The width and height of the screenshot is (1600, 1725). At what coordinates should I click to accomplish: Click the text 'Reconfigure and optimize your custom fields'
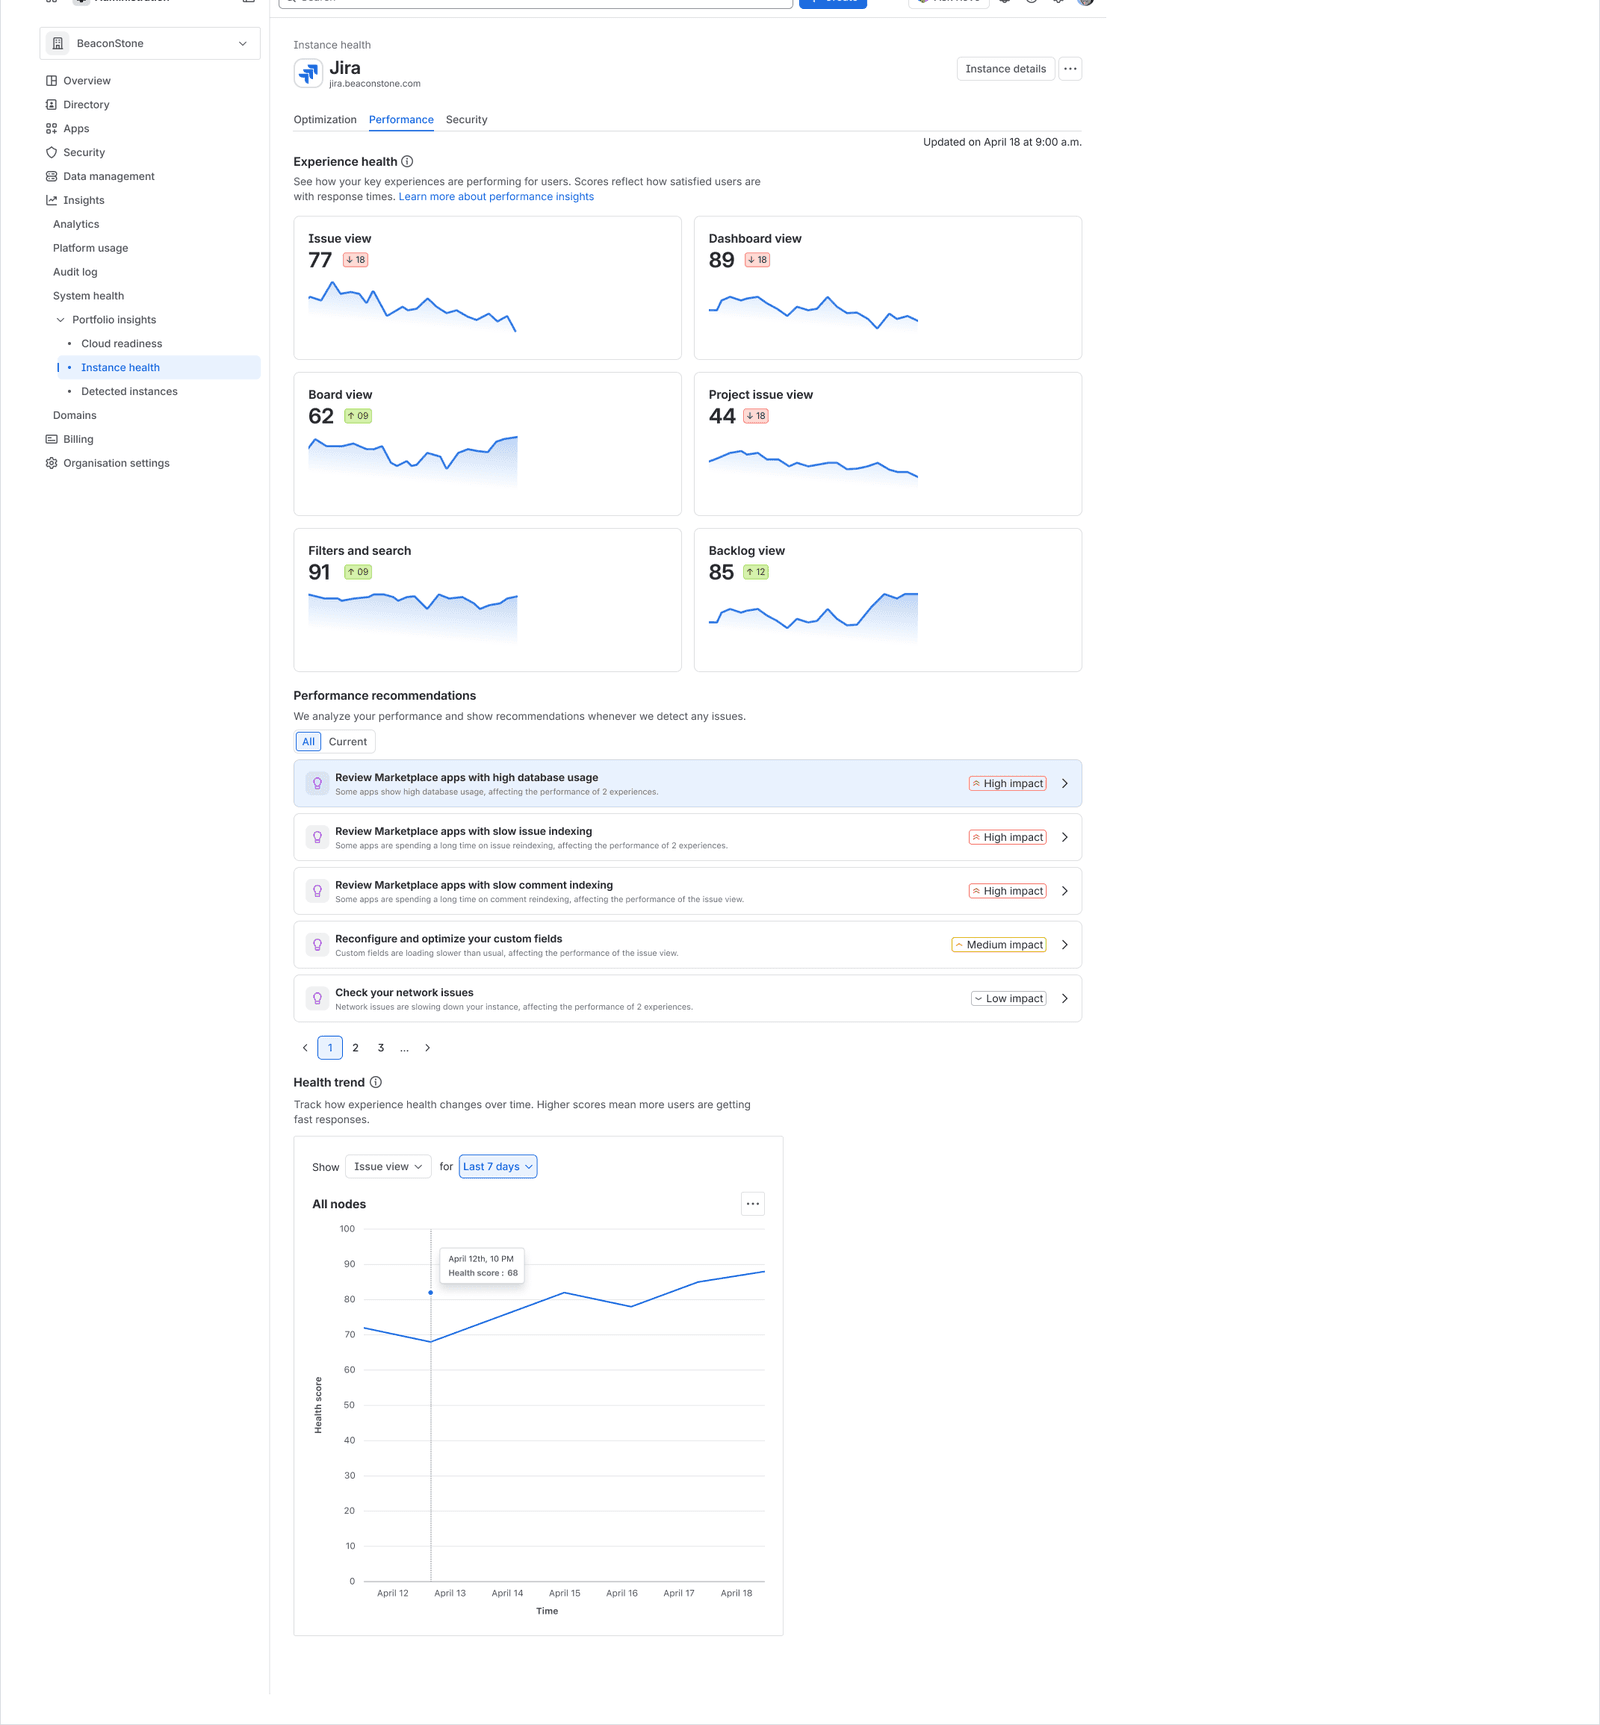[449, 940]
